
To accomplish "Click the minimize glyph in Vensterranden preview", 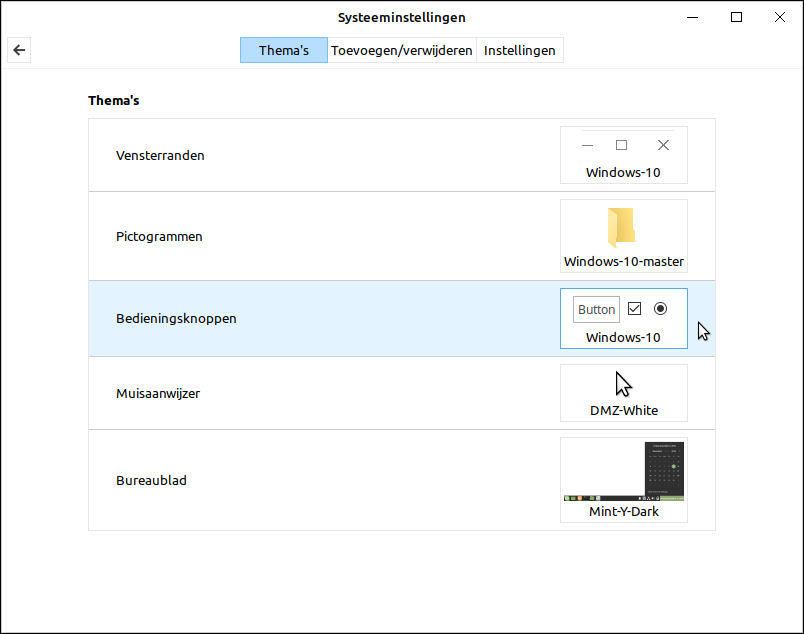I will [x=588, y=145].
